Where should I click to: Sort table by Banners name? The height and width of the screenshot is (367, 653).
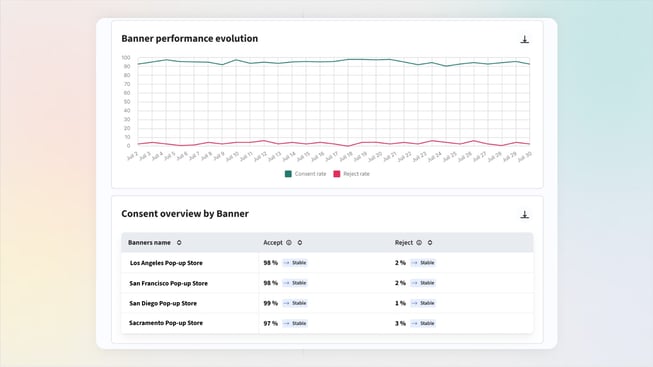point(179,242)
